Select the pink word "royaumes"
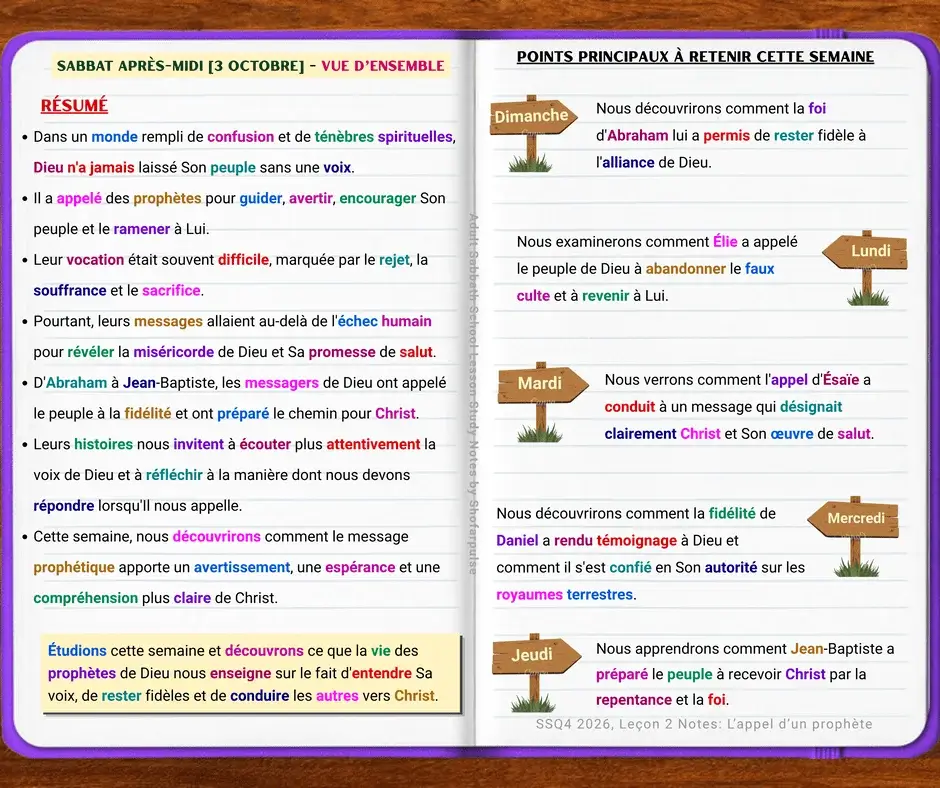This screenshot has width=940, height=788. click(529, 594)
